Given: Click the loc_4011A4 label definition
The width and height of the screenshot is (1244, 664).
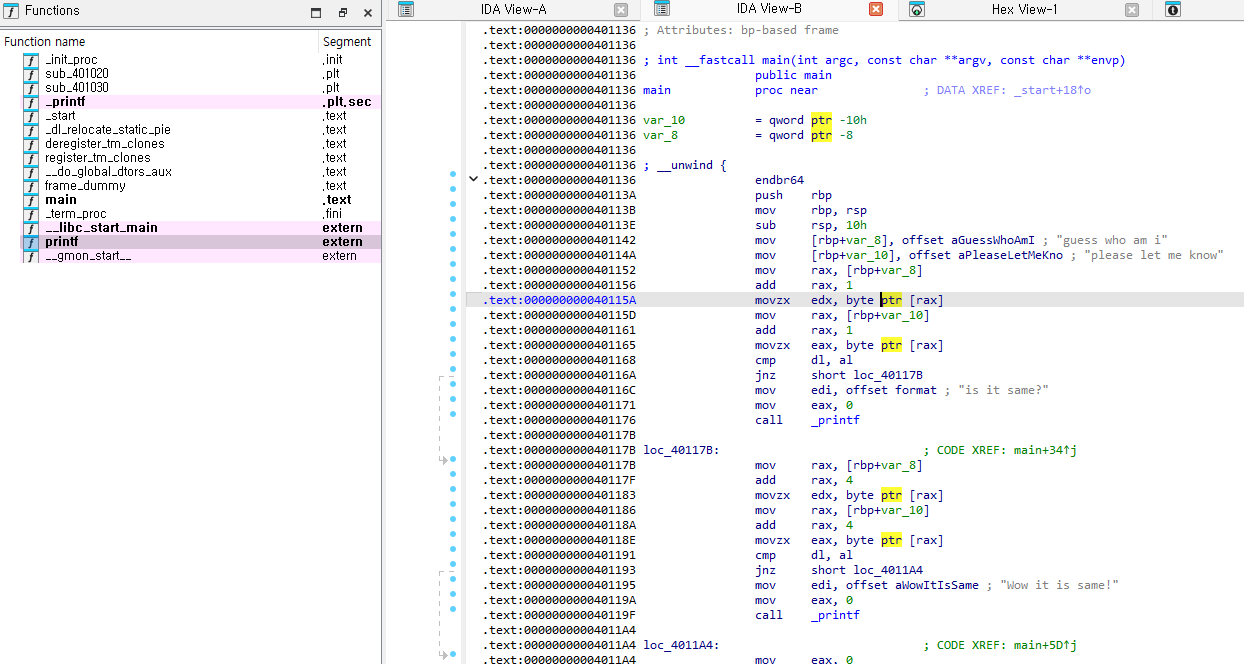Looking at the screenshot, I should click(x=681, y=645).
